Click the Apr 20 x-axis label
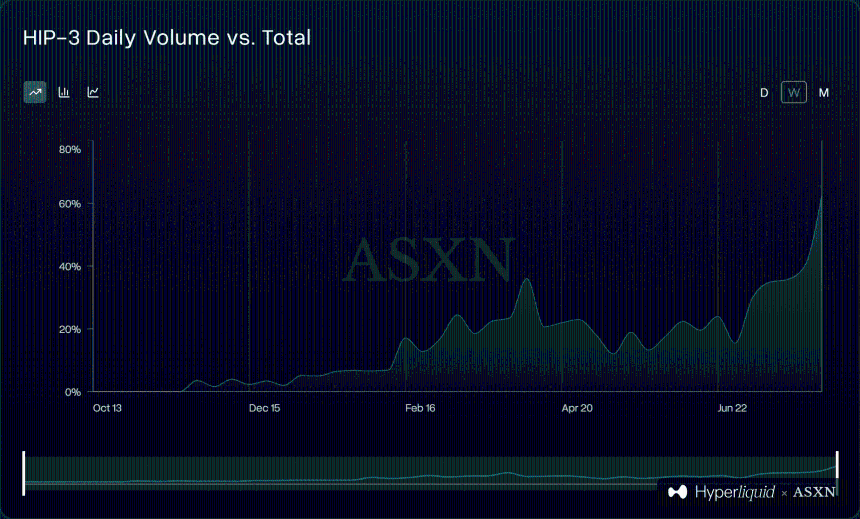The width and height of the screenshot is (860, 519). (577, 408)
